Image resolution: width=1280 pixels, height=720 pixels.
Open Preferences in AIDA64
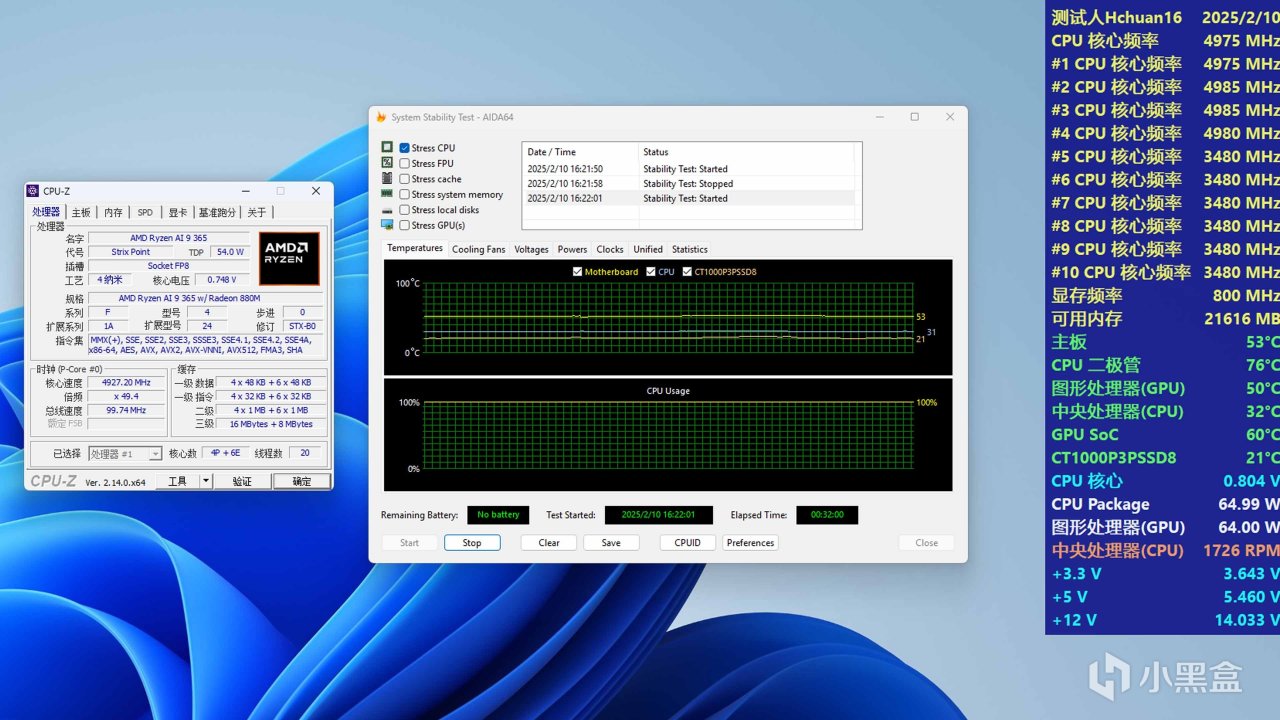(x=750, y=543)
